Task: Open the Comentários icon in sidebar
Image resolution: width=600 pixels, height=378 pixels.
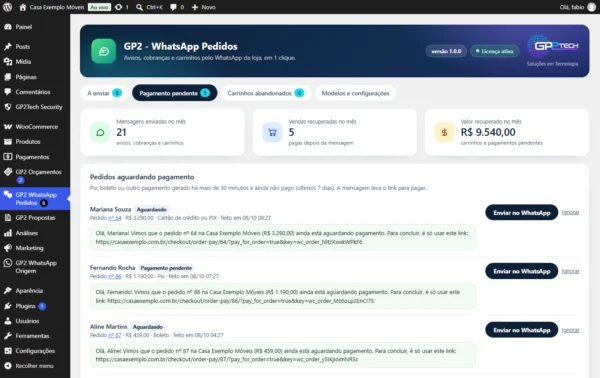Action: coord(8,92)
